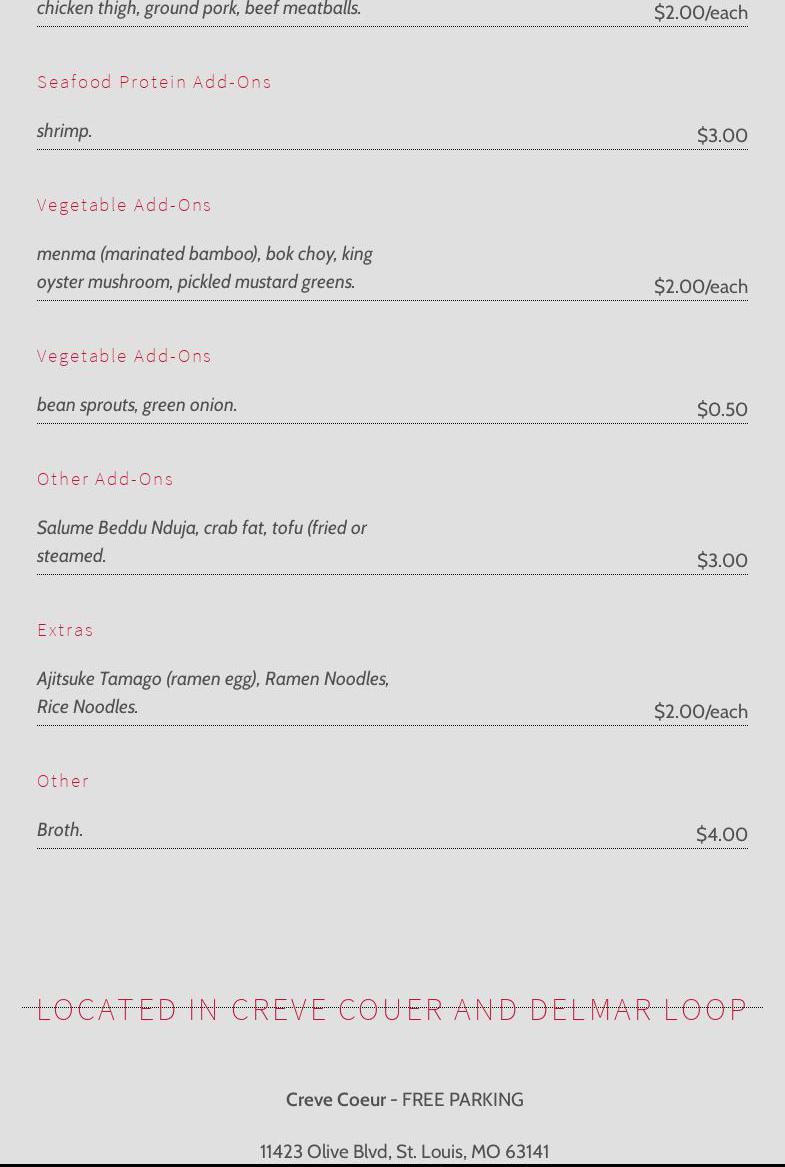Screen dimensions: 785x1167
Task: Click the "Seafood Protein Add-Ons" heading
Action: (154, 82)
